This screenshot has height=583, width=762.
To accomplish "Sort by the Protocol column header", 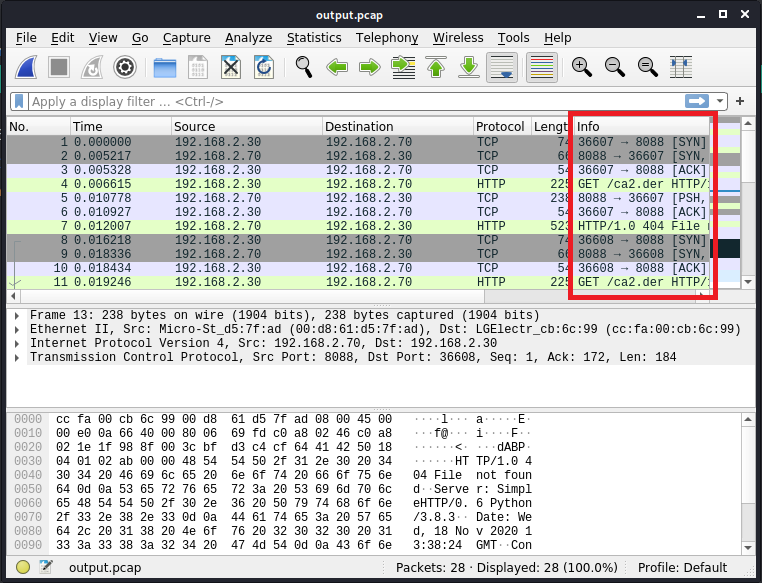I will (x=502, y=126).
